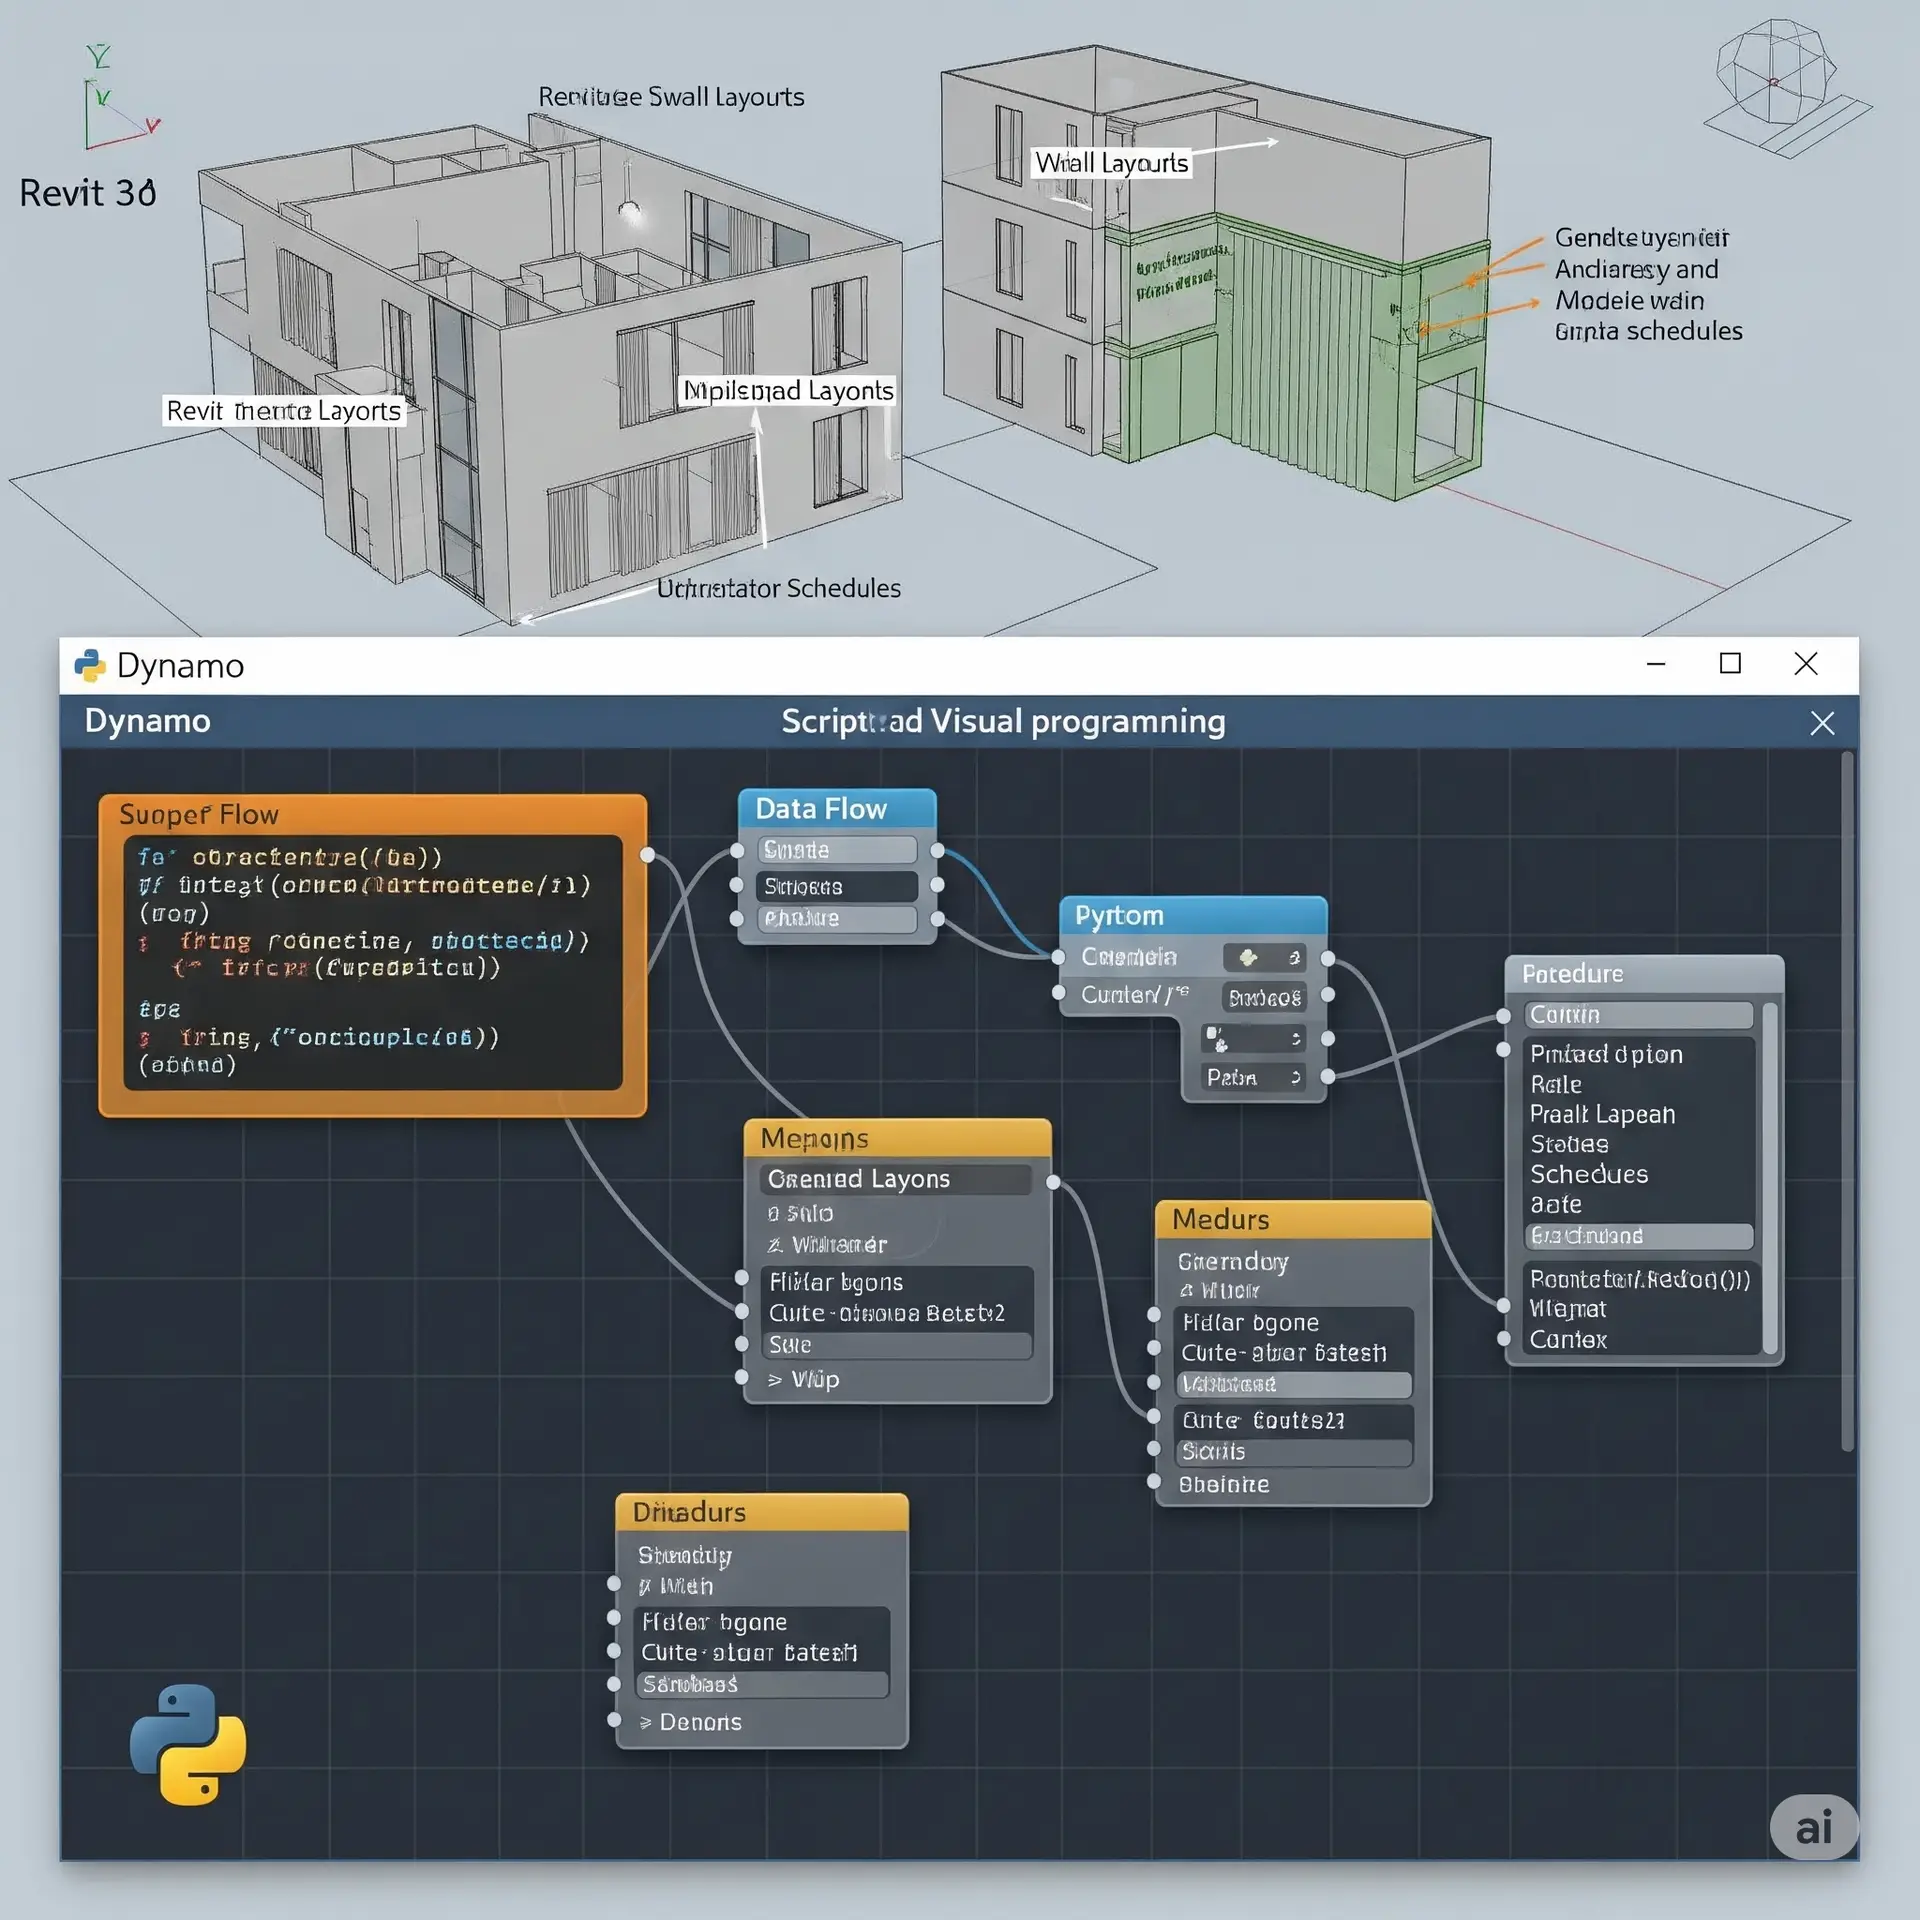Open the Bmxleos dropdown in Pyrtom node
This screenshot has height=1920, width=1920.
(x=1264, y=997)
